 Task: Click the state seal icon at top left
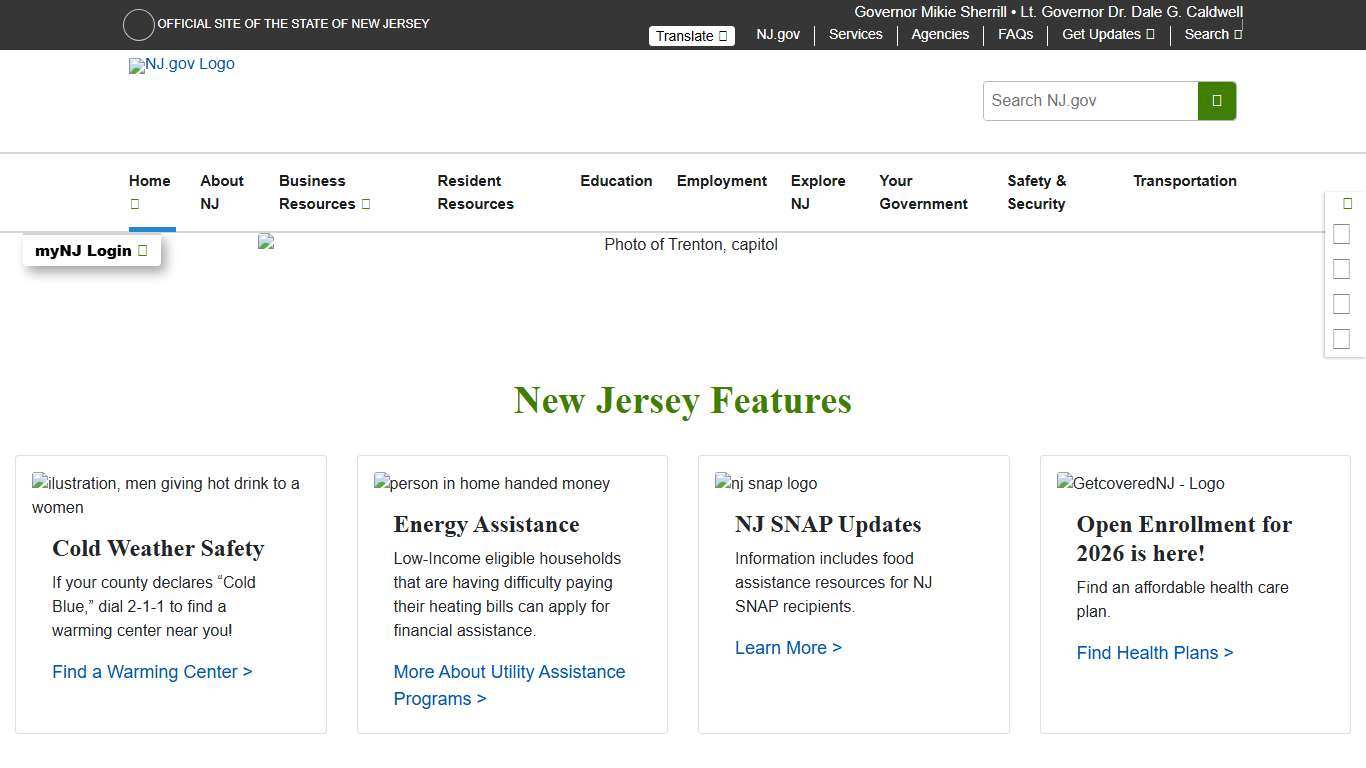[x=138, y=24]
